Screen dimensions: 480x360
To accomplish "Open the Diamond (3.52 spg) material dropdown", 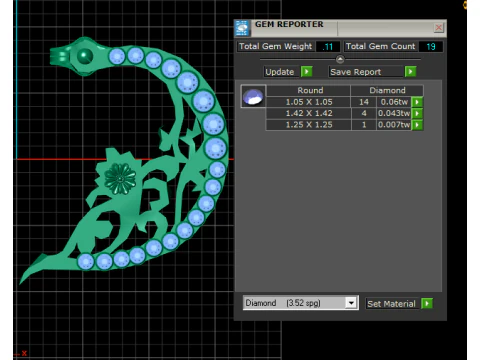I will (x=351, y=303).
